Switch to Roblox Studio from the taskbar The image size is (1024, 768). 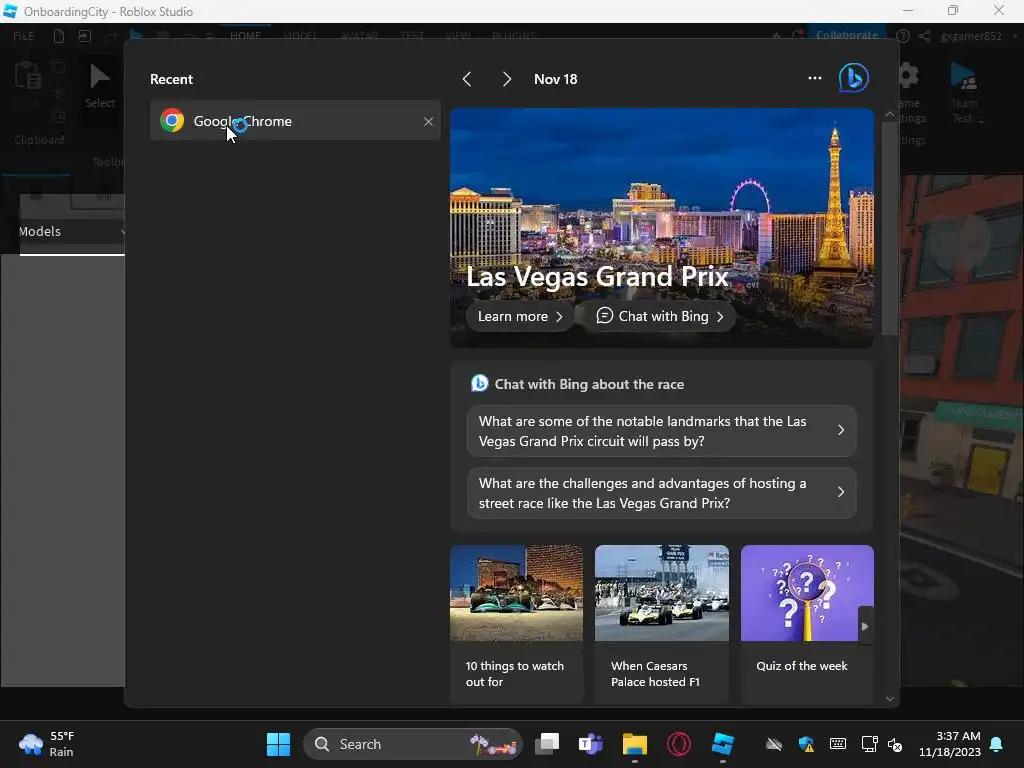pyautogui.click(x=722, y=744)
